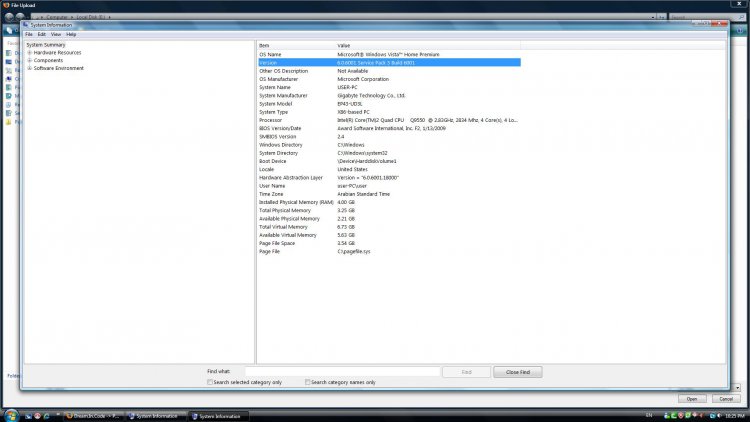The height and width of the screenshot is (422, 750).
Task: Click the C:\pagefile.sys value
Action: coord(353,251)
